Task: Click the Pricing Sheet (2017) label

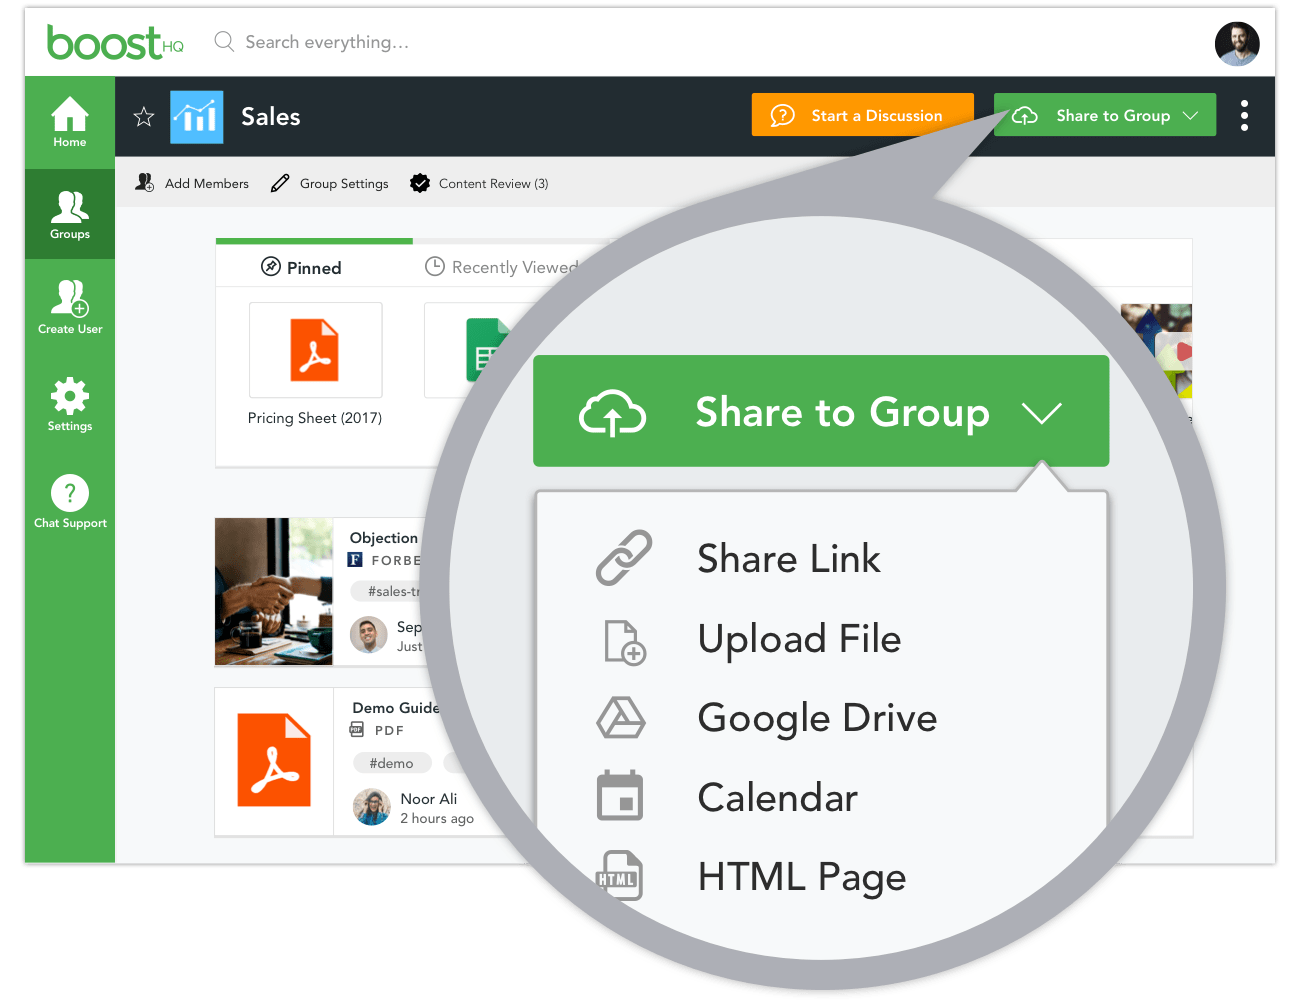Action: click(x=315, y=418)
